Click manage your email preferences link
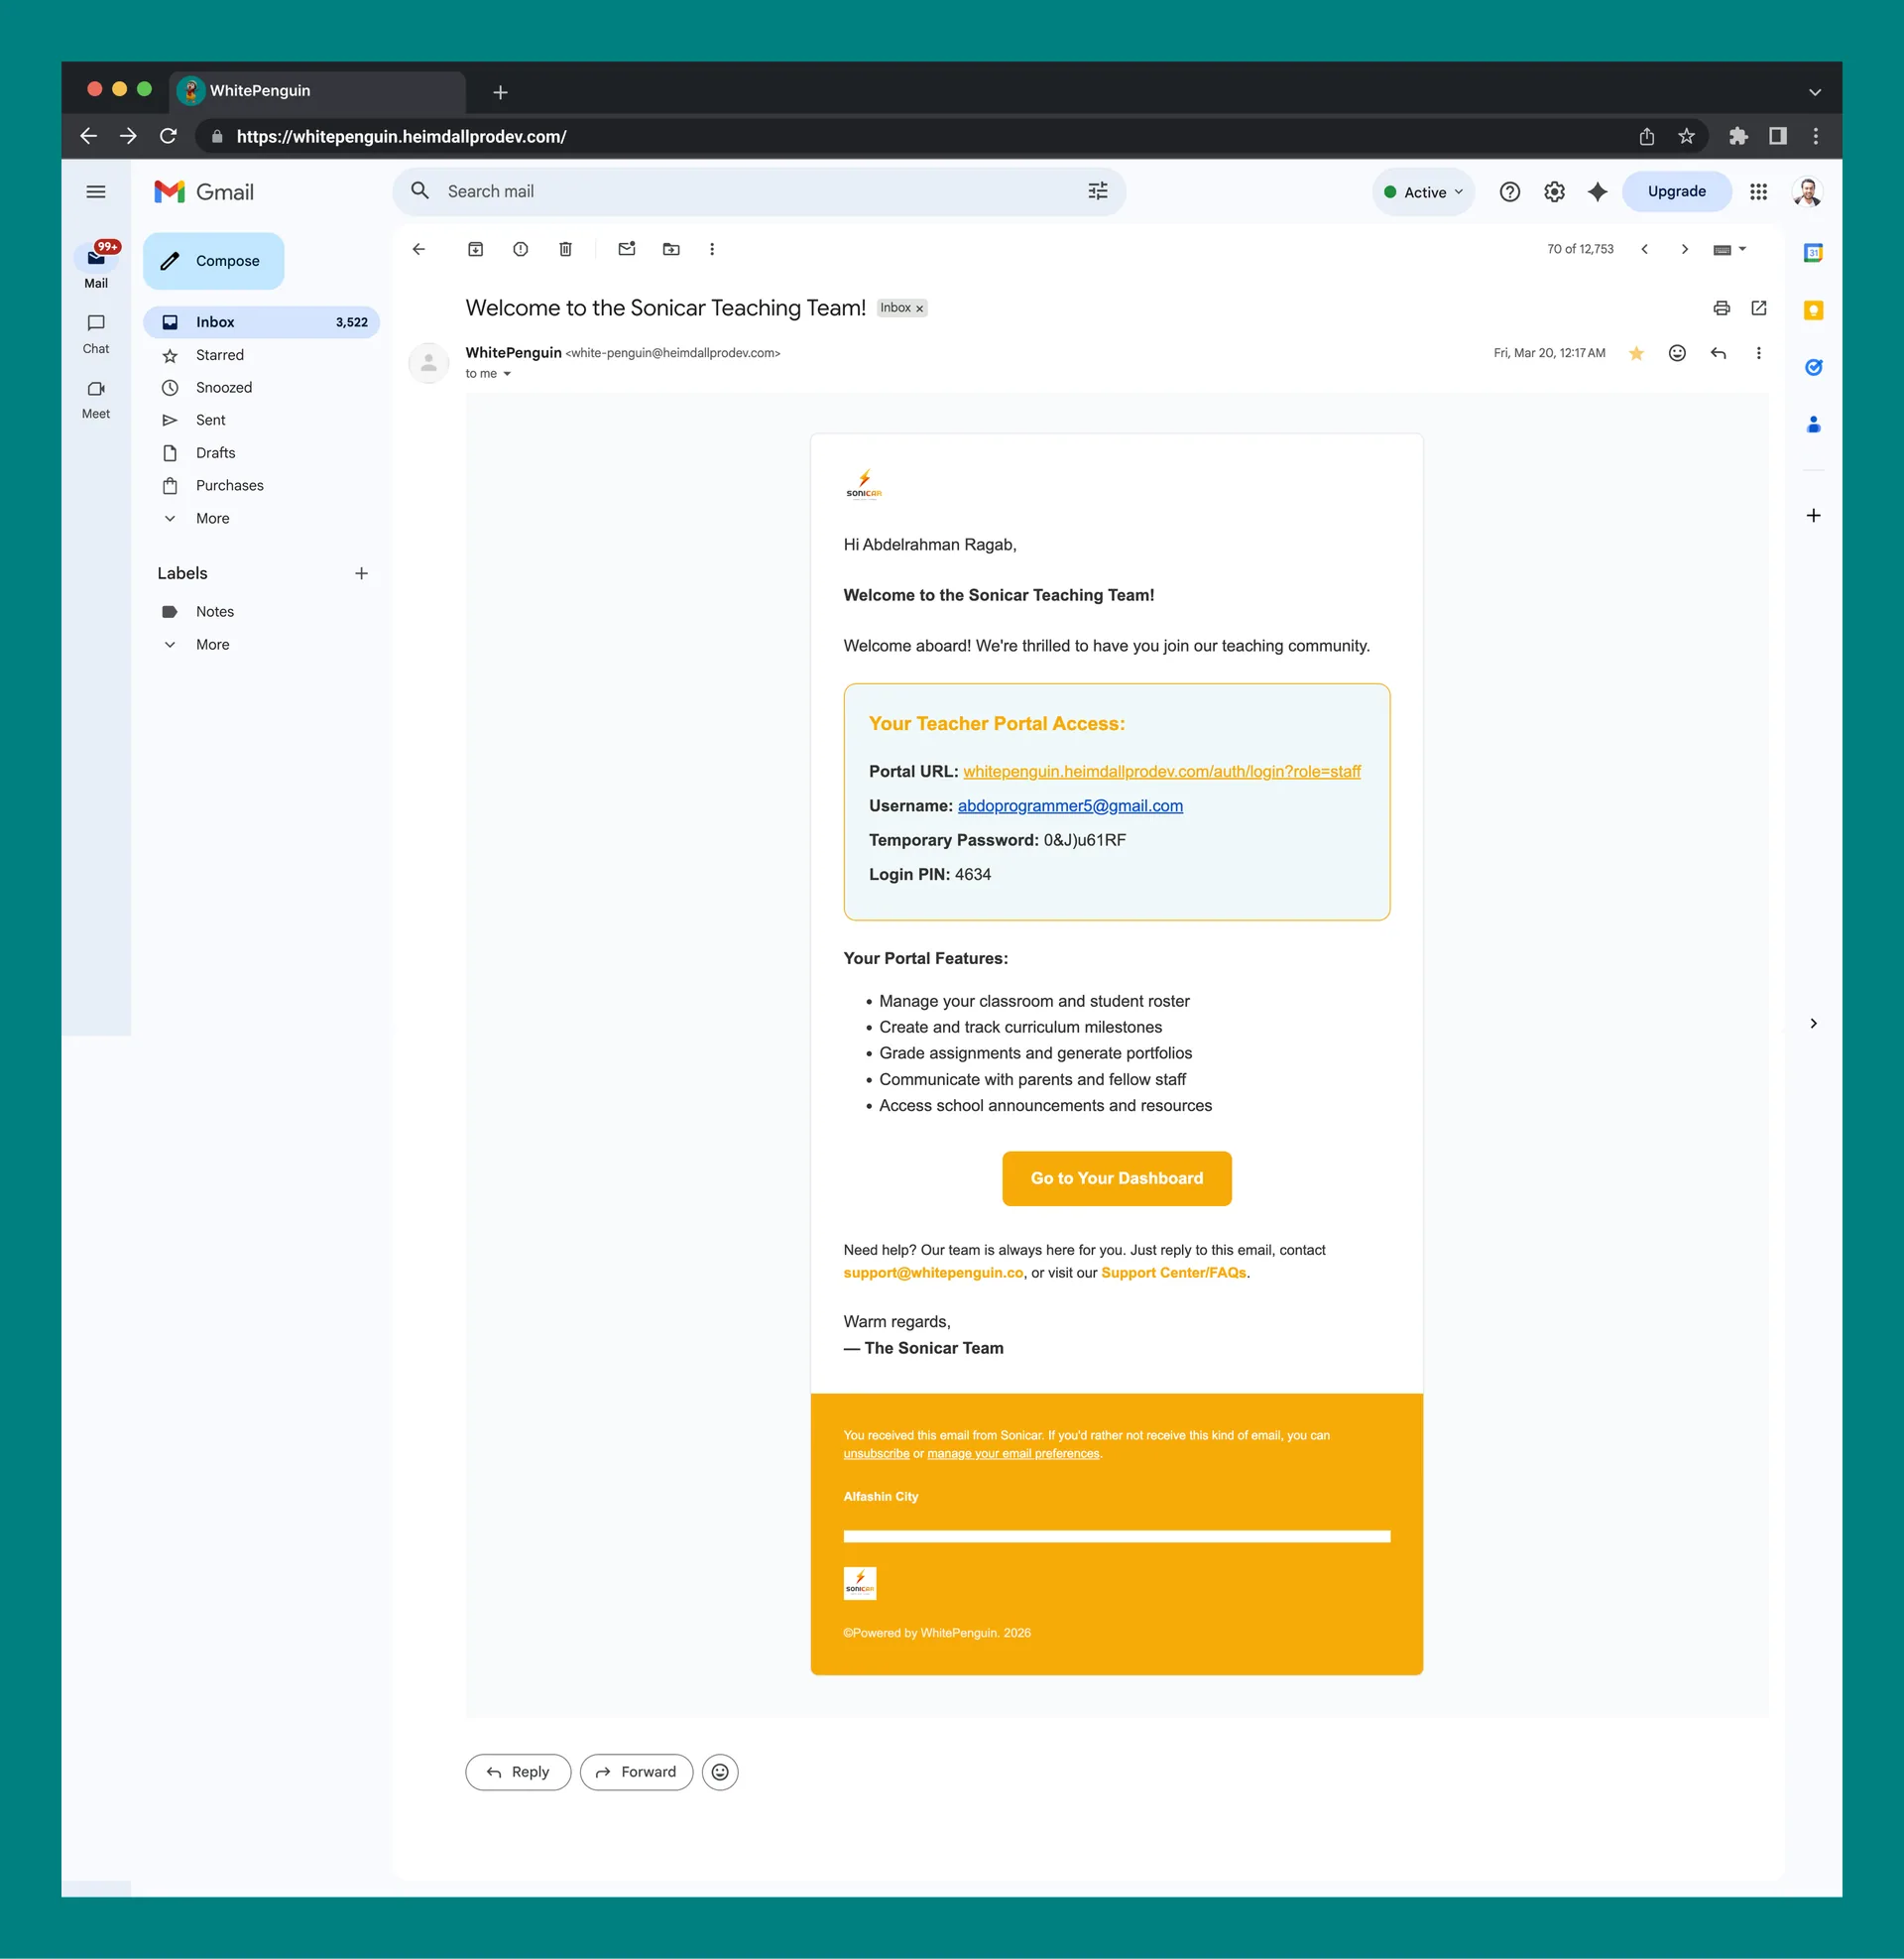Image resolution: width=1904 pixels, height=1959 pixels. coord(1013,1454)
